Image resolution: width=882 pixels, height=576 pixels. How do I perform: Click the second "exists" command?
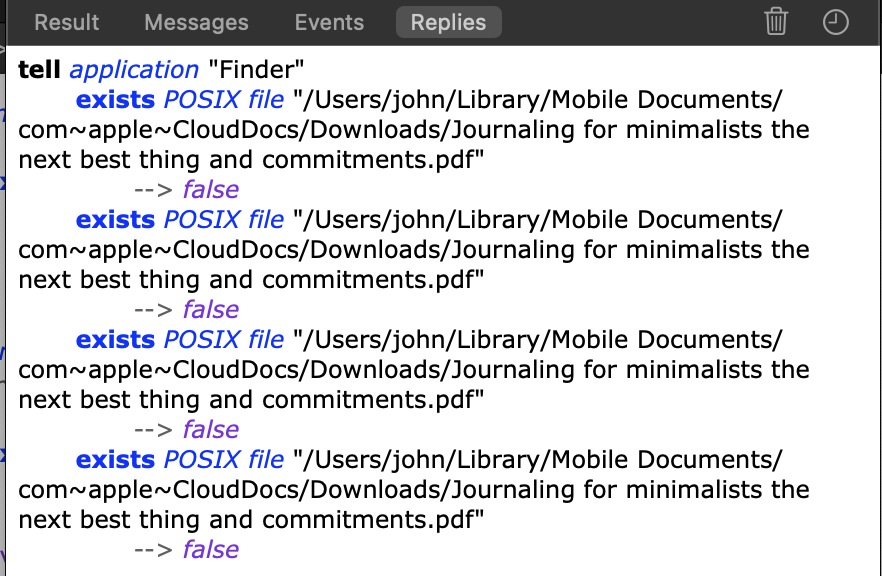pos(115,220)
